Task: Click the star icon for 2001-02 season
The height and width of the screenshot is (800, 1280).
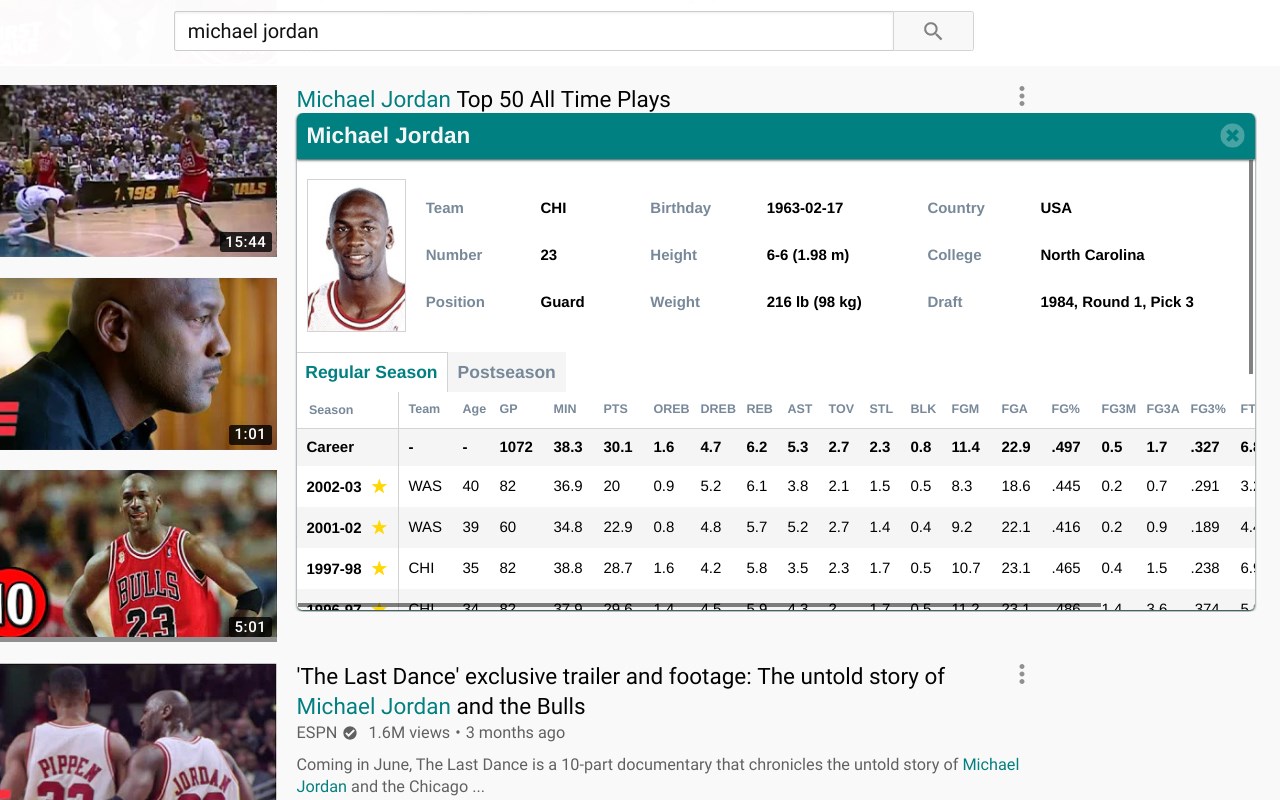Action: pyautogui.click(x=379, y=527)
